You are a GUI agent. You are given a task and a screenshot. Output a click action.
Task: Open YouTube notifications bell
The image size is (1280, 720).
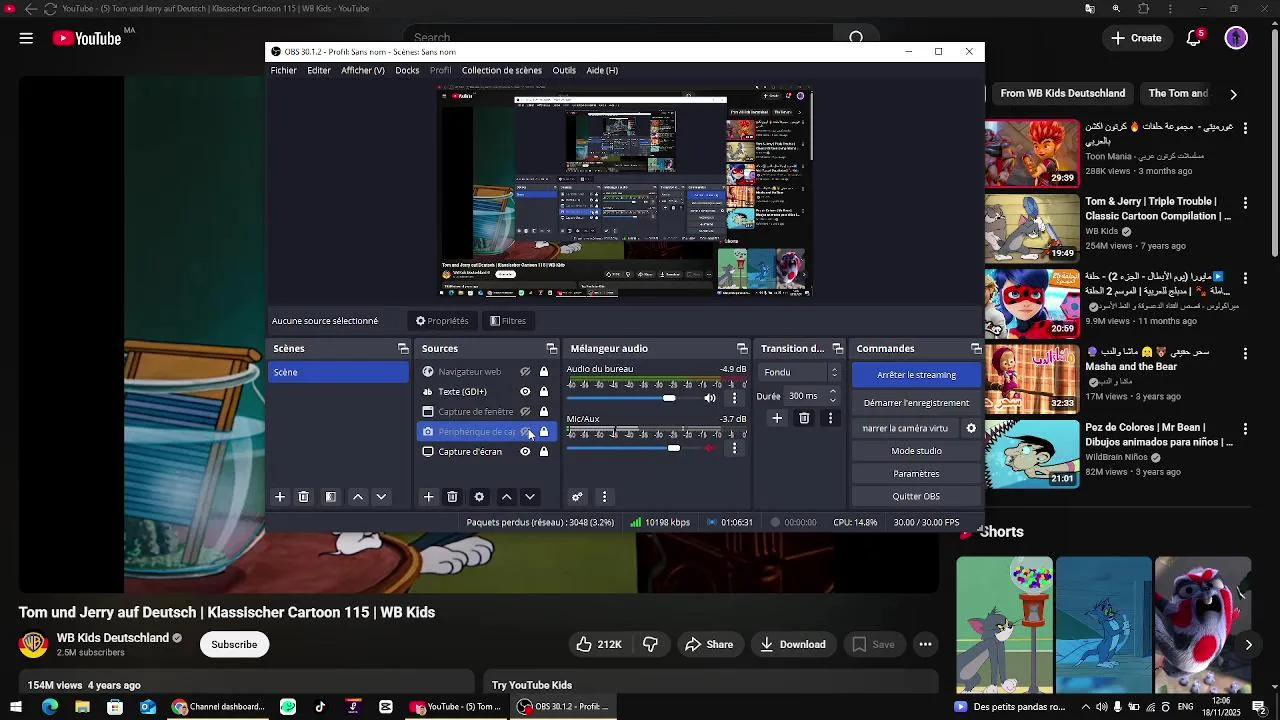point(1194,38)
